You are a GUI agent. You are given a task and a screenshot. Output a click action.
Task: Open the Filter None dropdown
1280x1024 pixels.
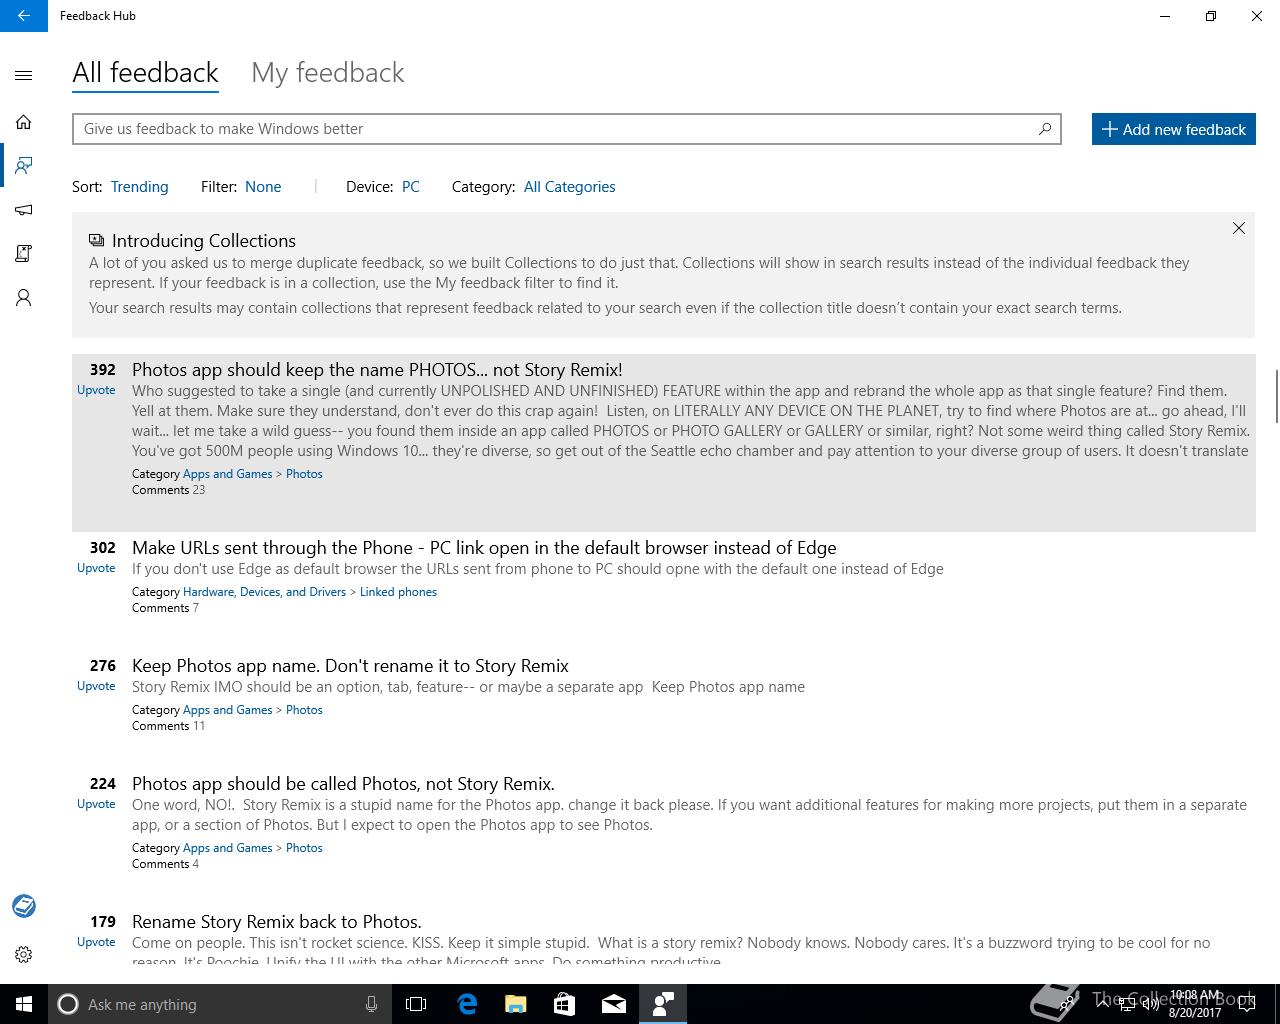tap(263, 187)
